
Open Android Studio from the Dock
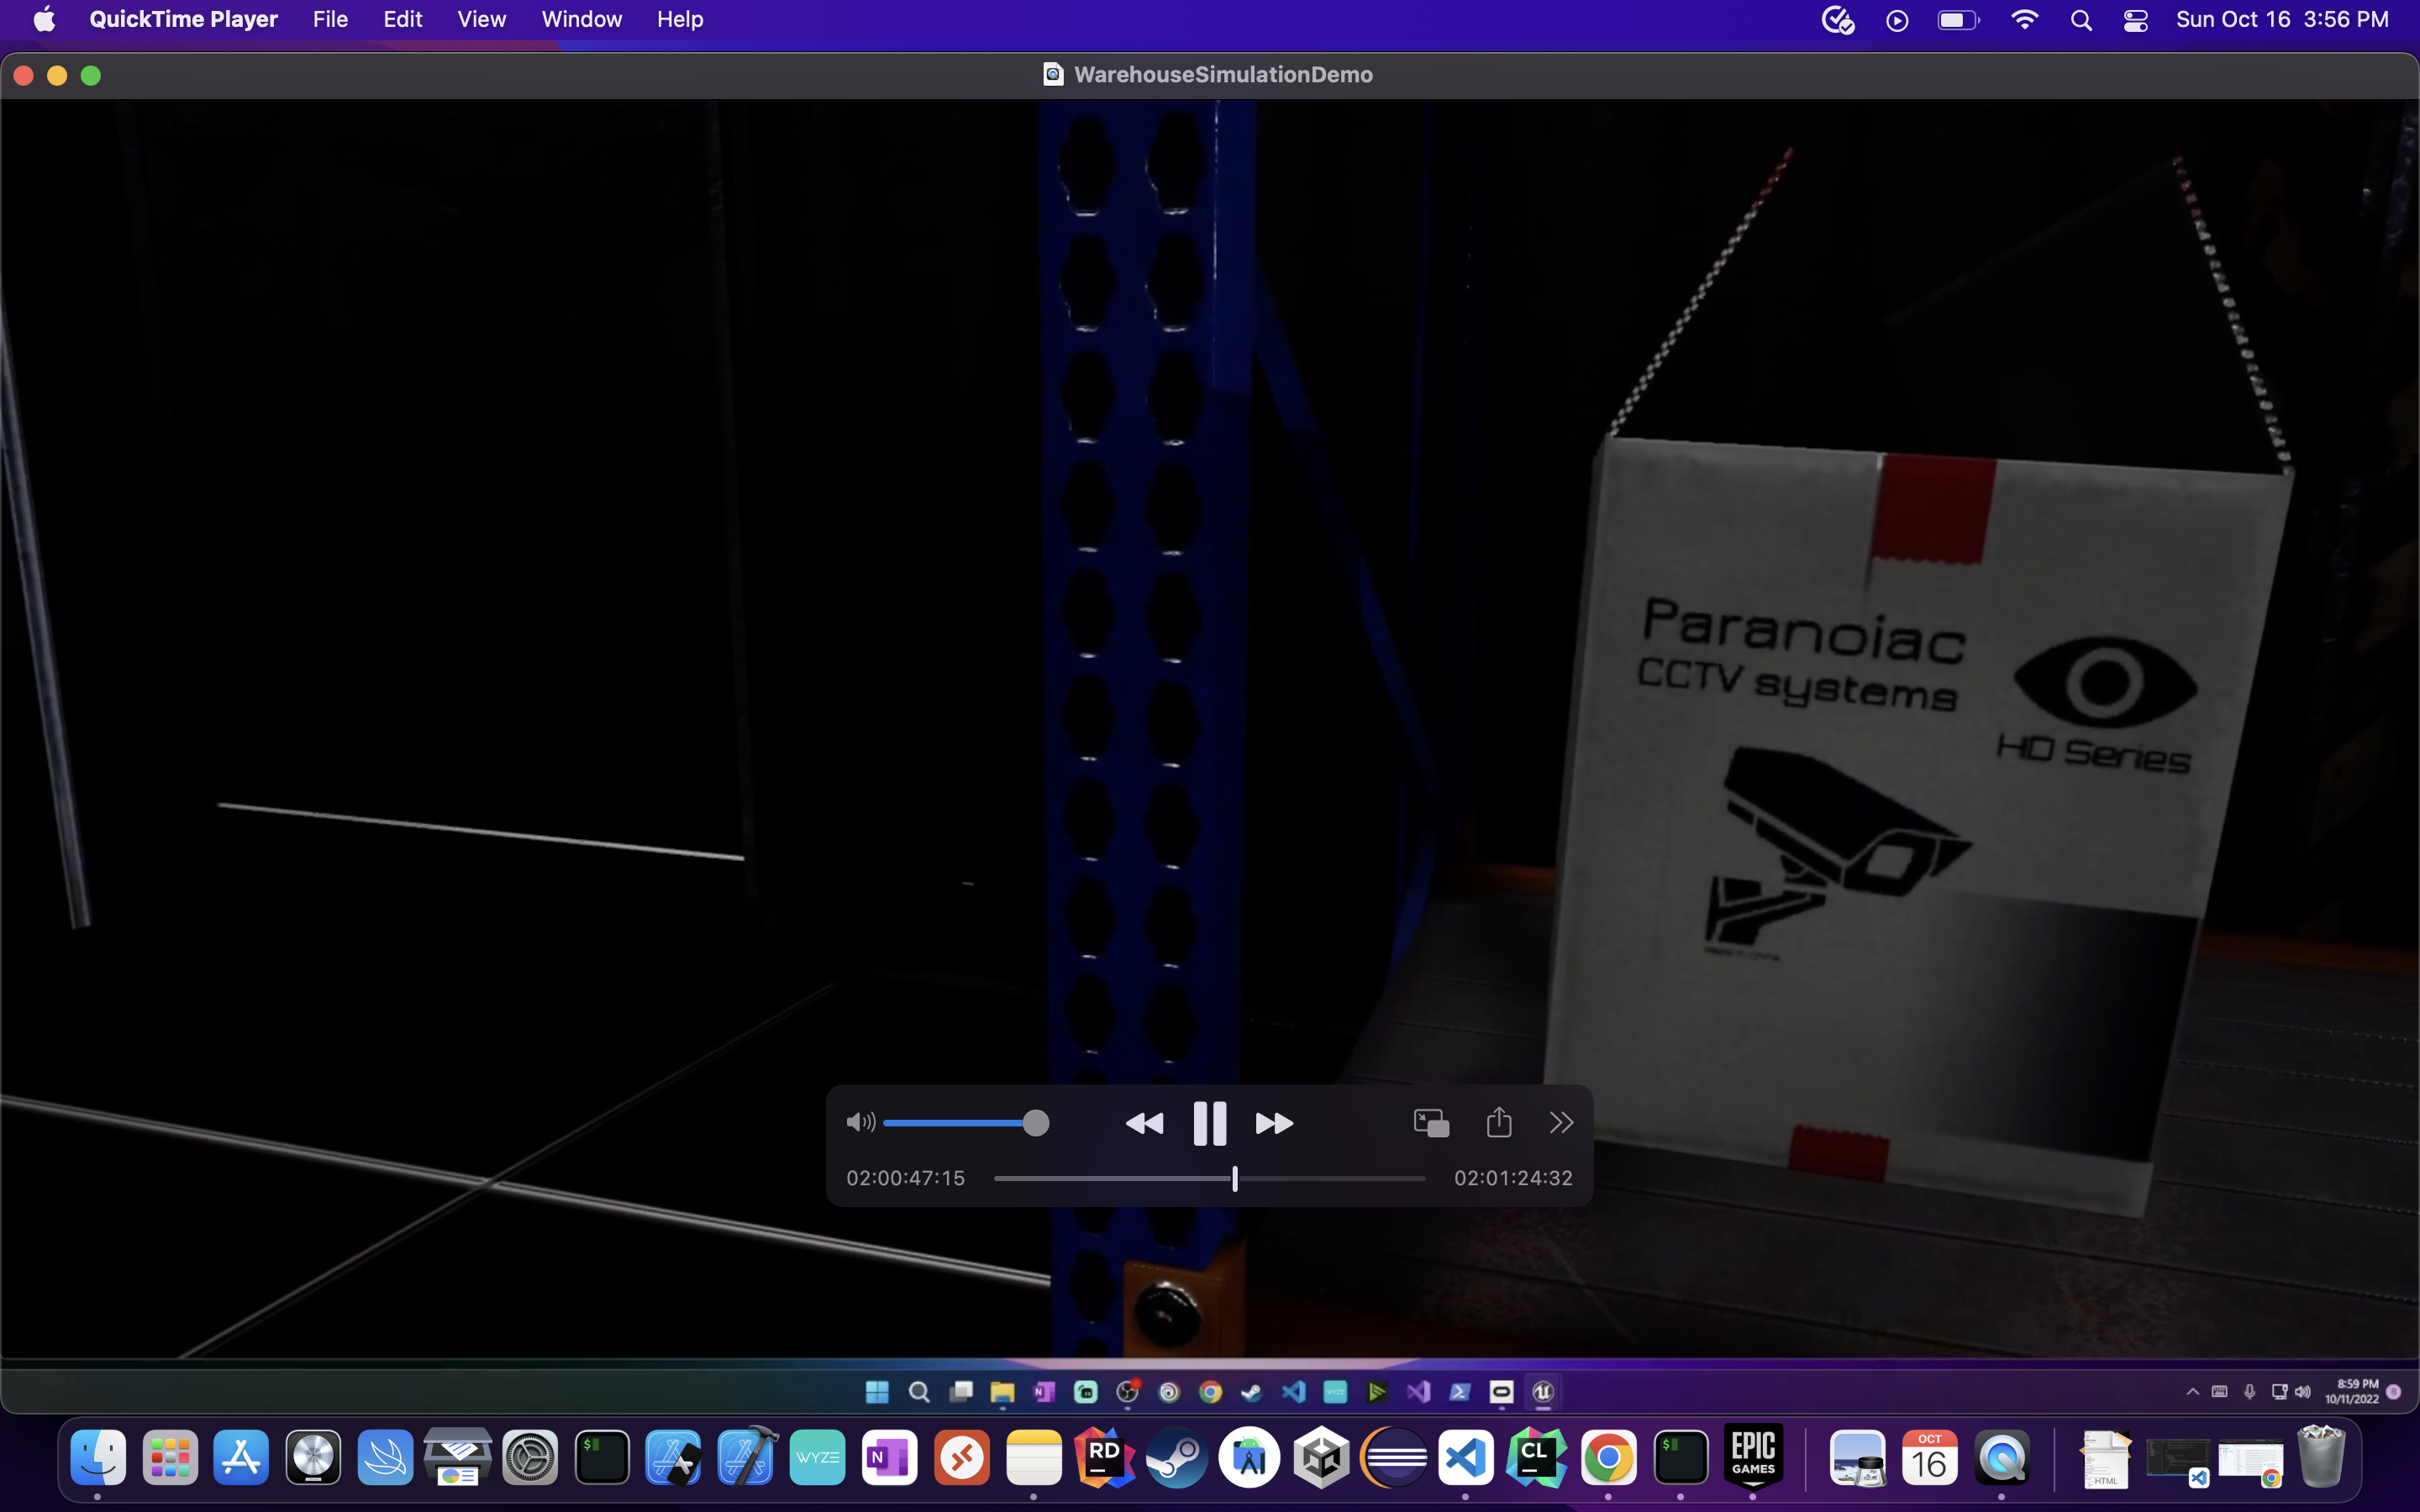1249,1458
